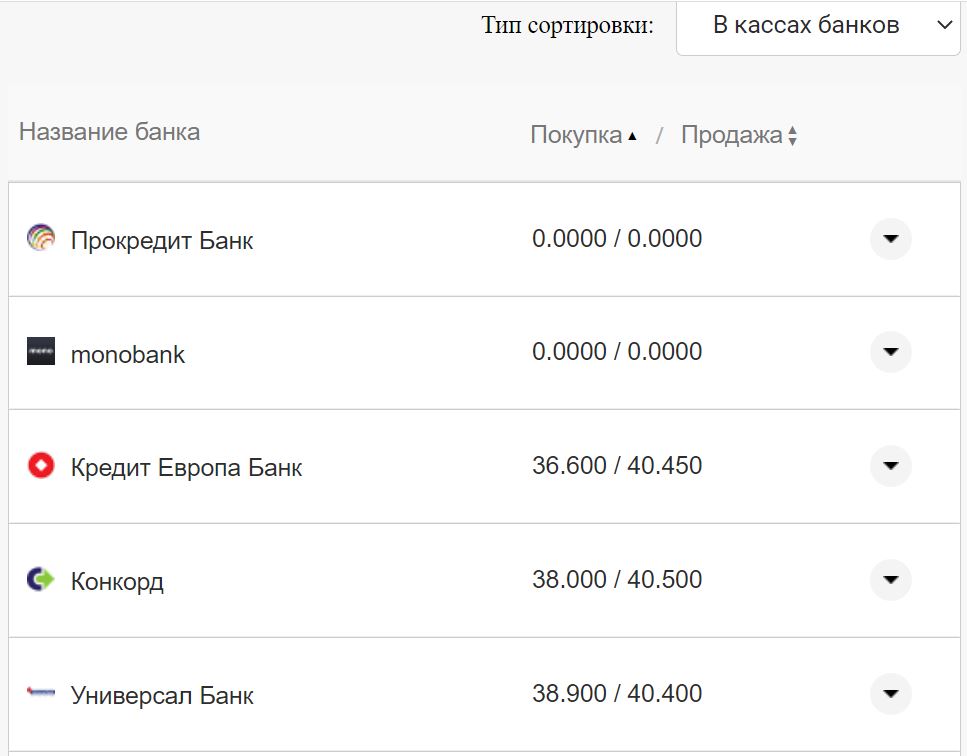The width and height of the screenshot is (967, 756).
Task: Expand details for Кредит Европа Банк row
Action: 889,466
